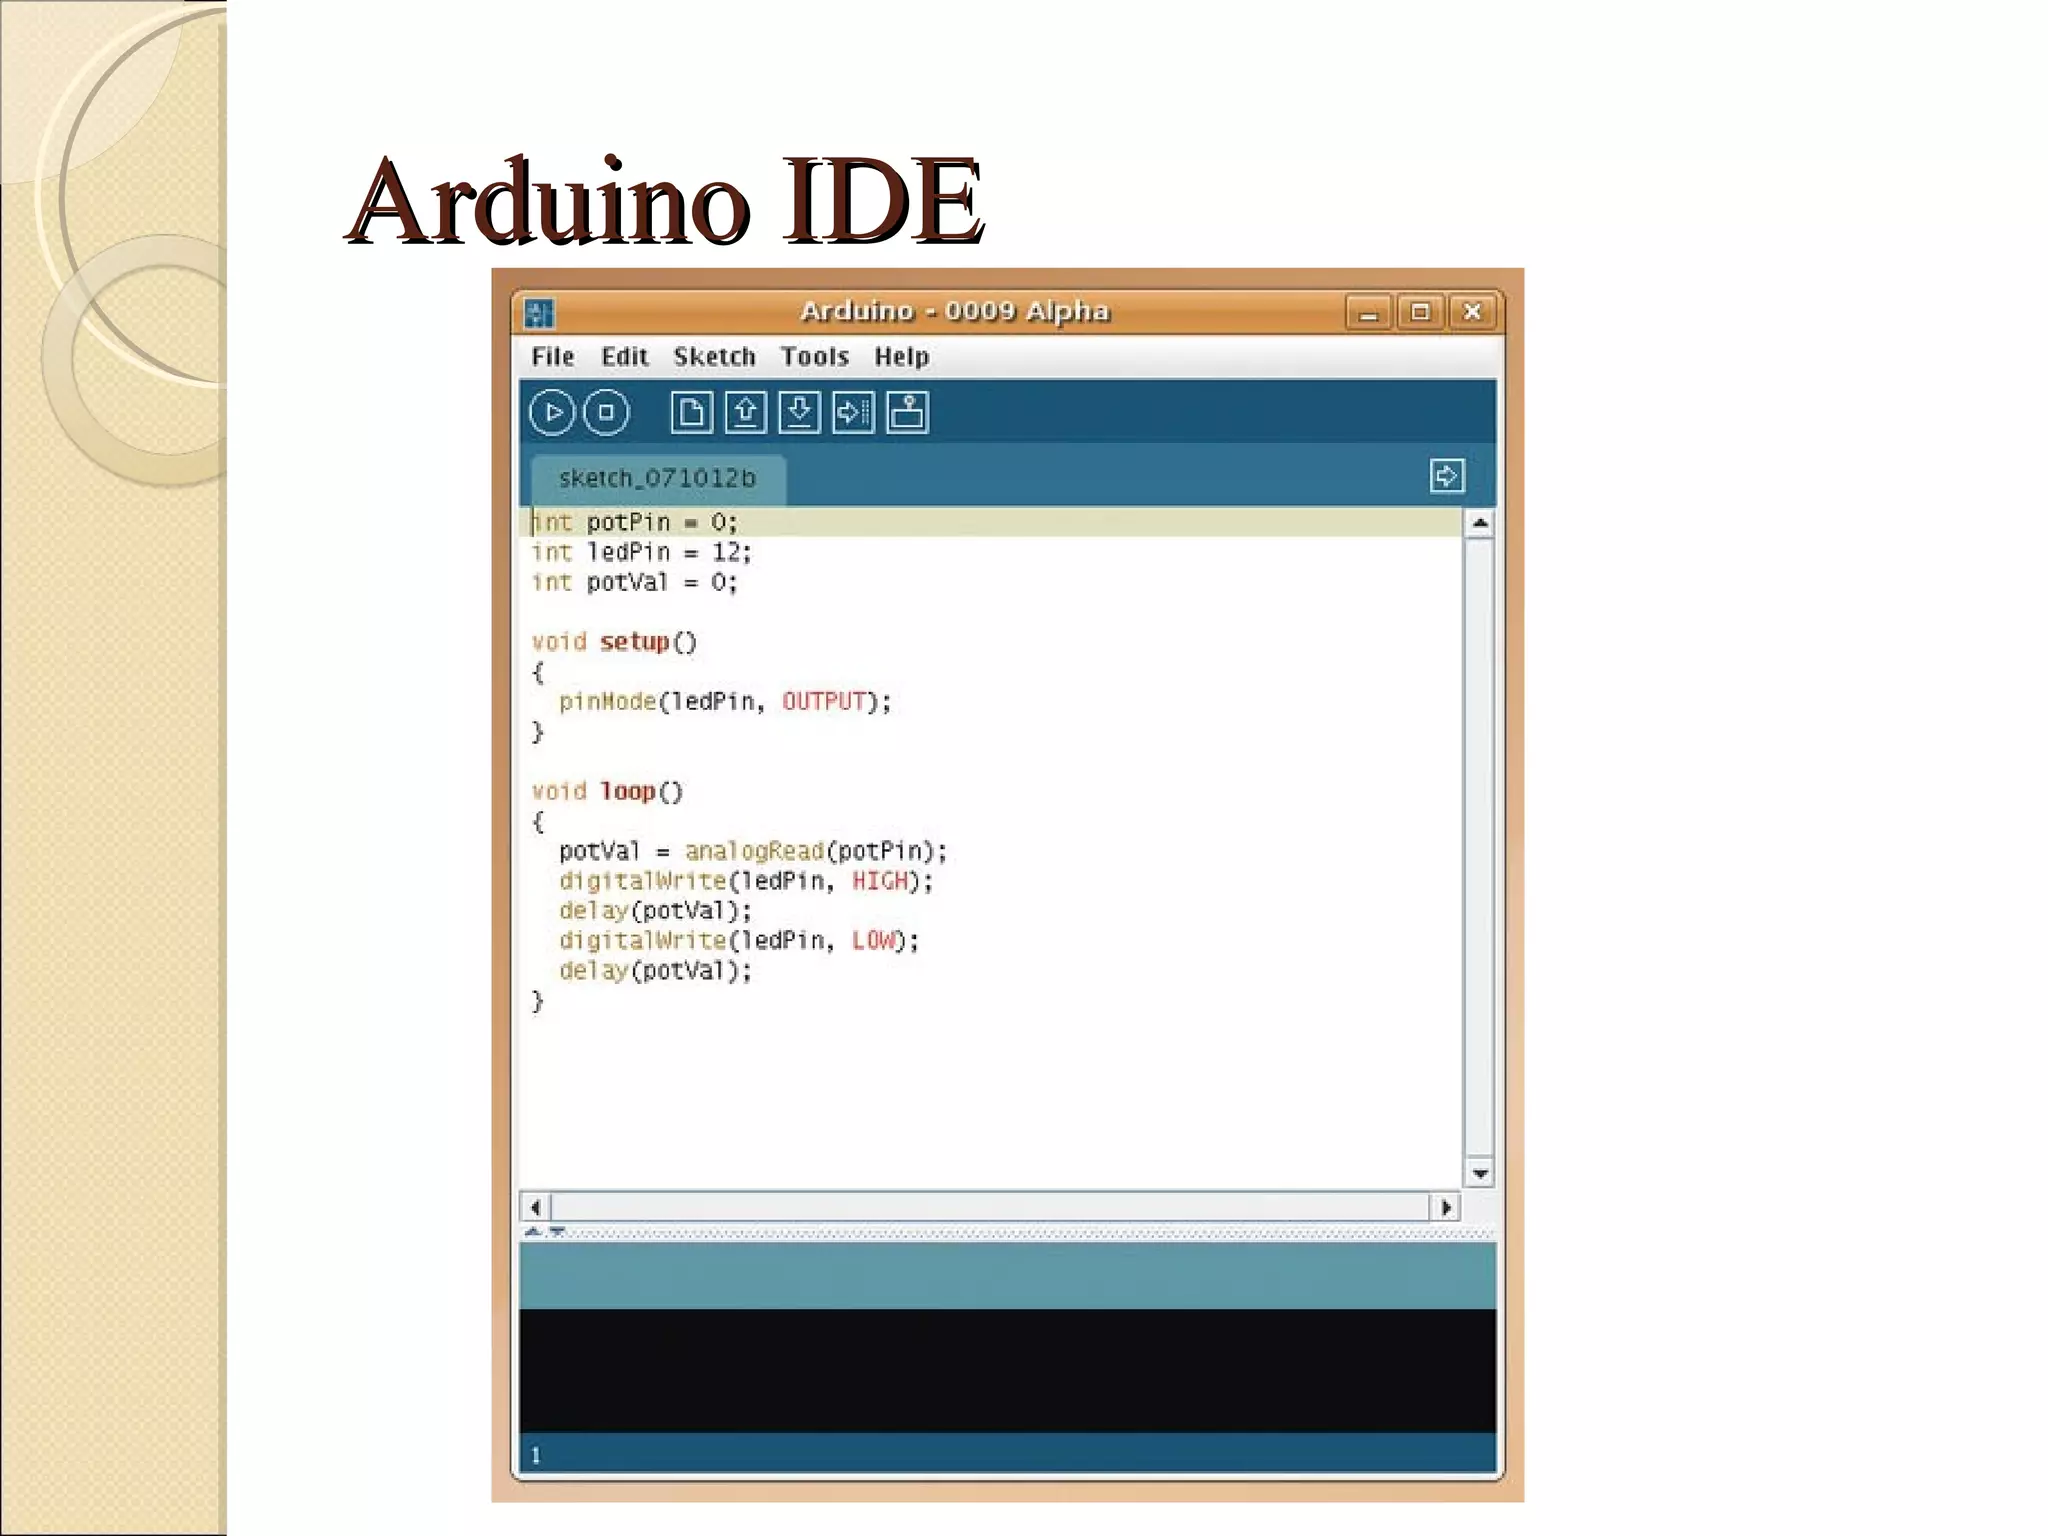Collapse console with up triangle on divider
The height and width of the screenshot is (1536, 2048).
point(533,1232)
